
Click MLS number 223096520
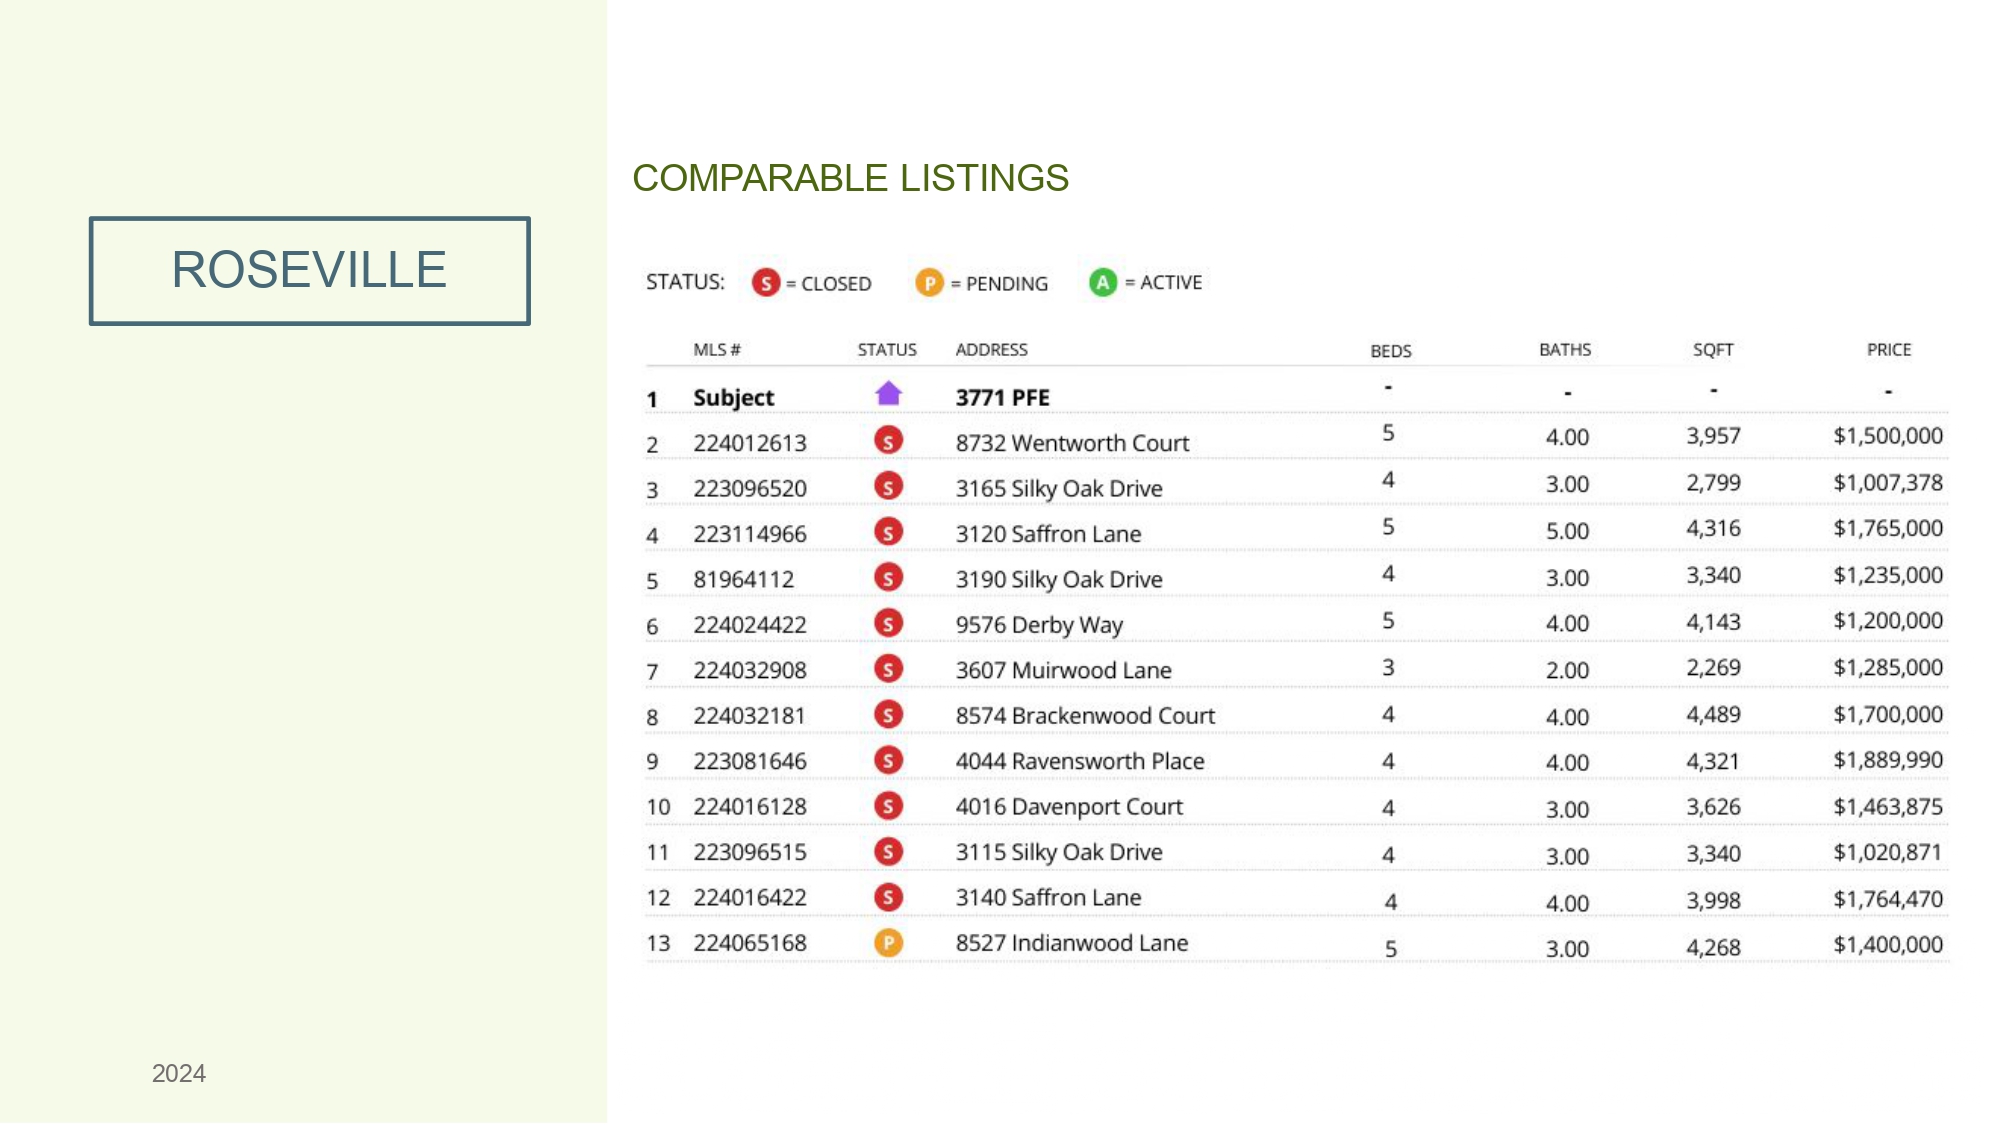point(750,489)
